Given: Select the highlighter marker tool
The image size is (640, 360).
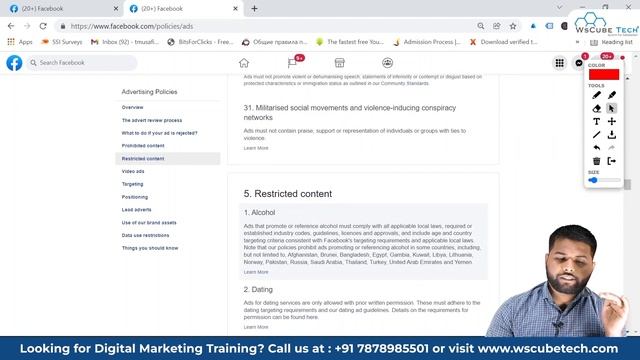Looking at the screenshot, I should [611, 95].
